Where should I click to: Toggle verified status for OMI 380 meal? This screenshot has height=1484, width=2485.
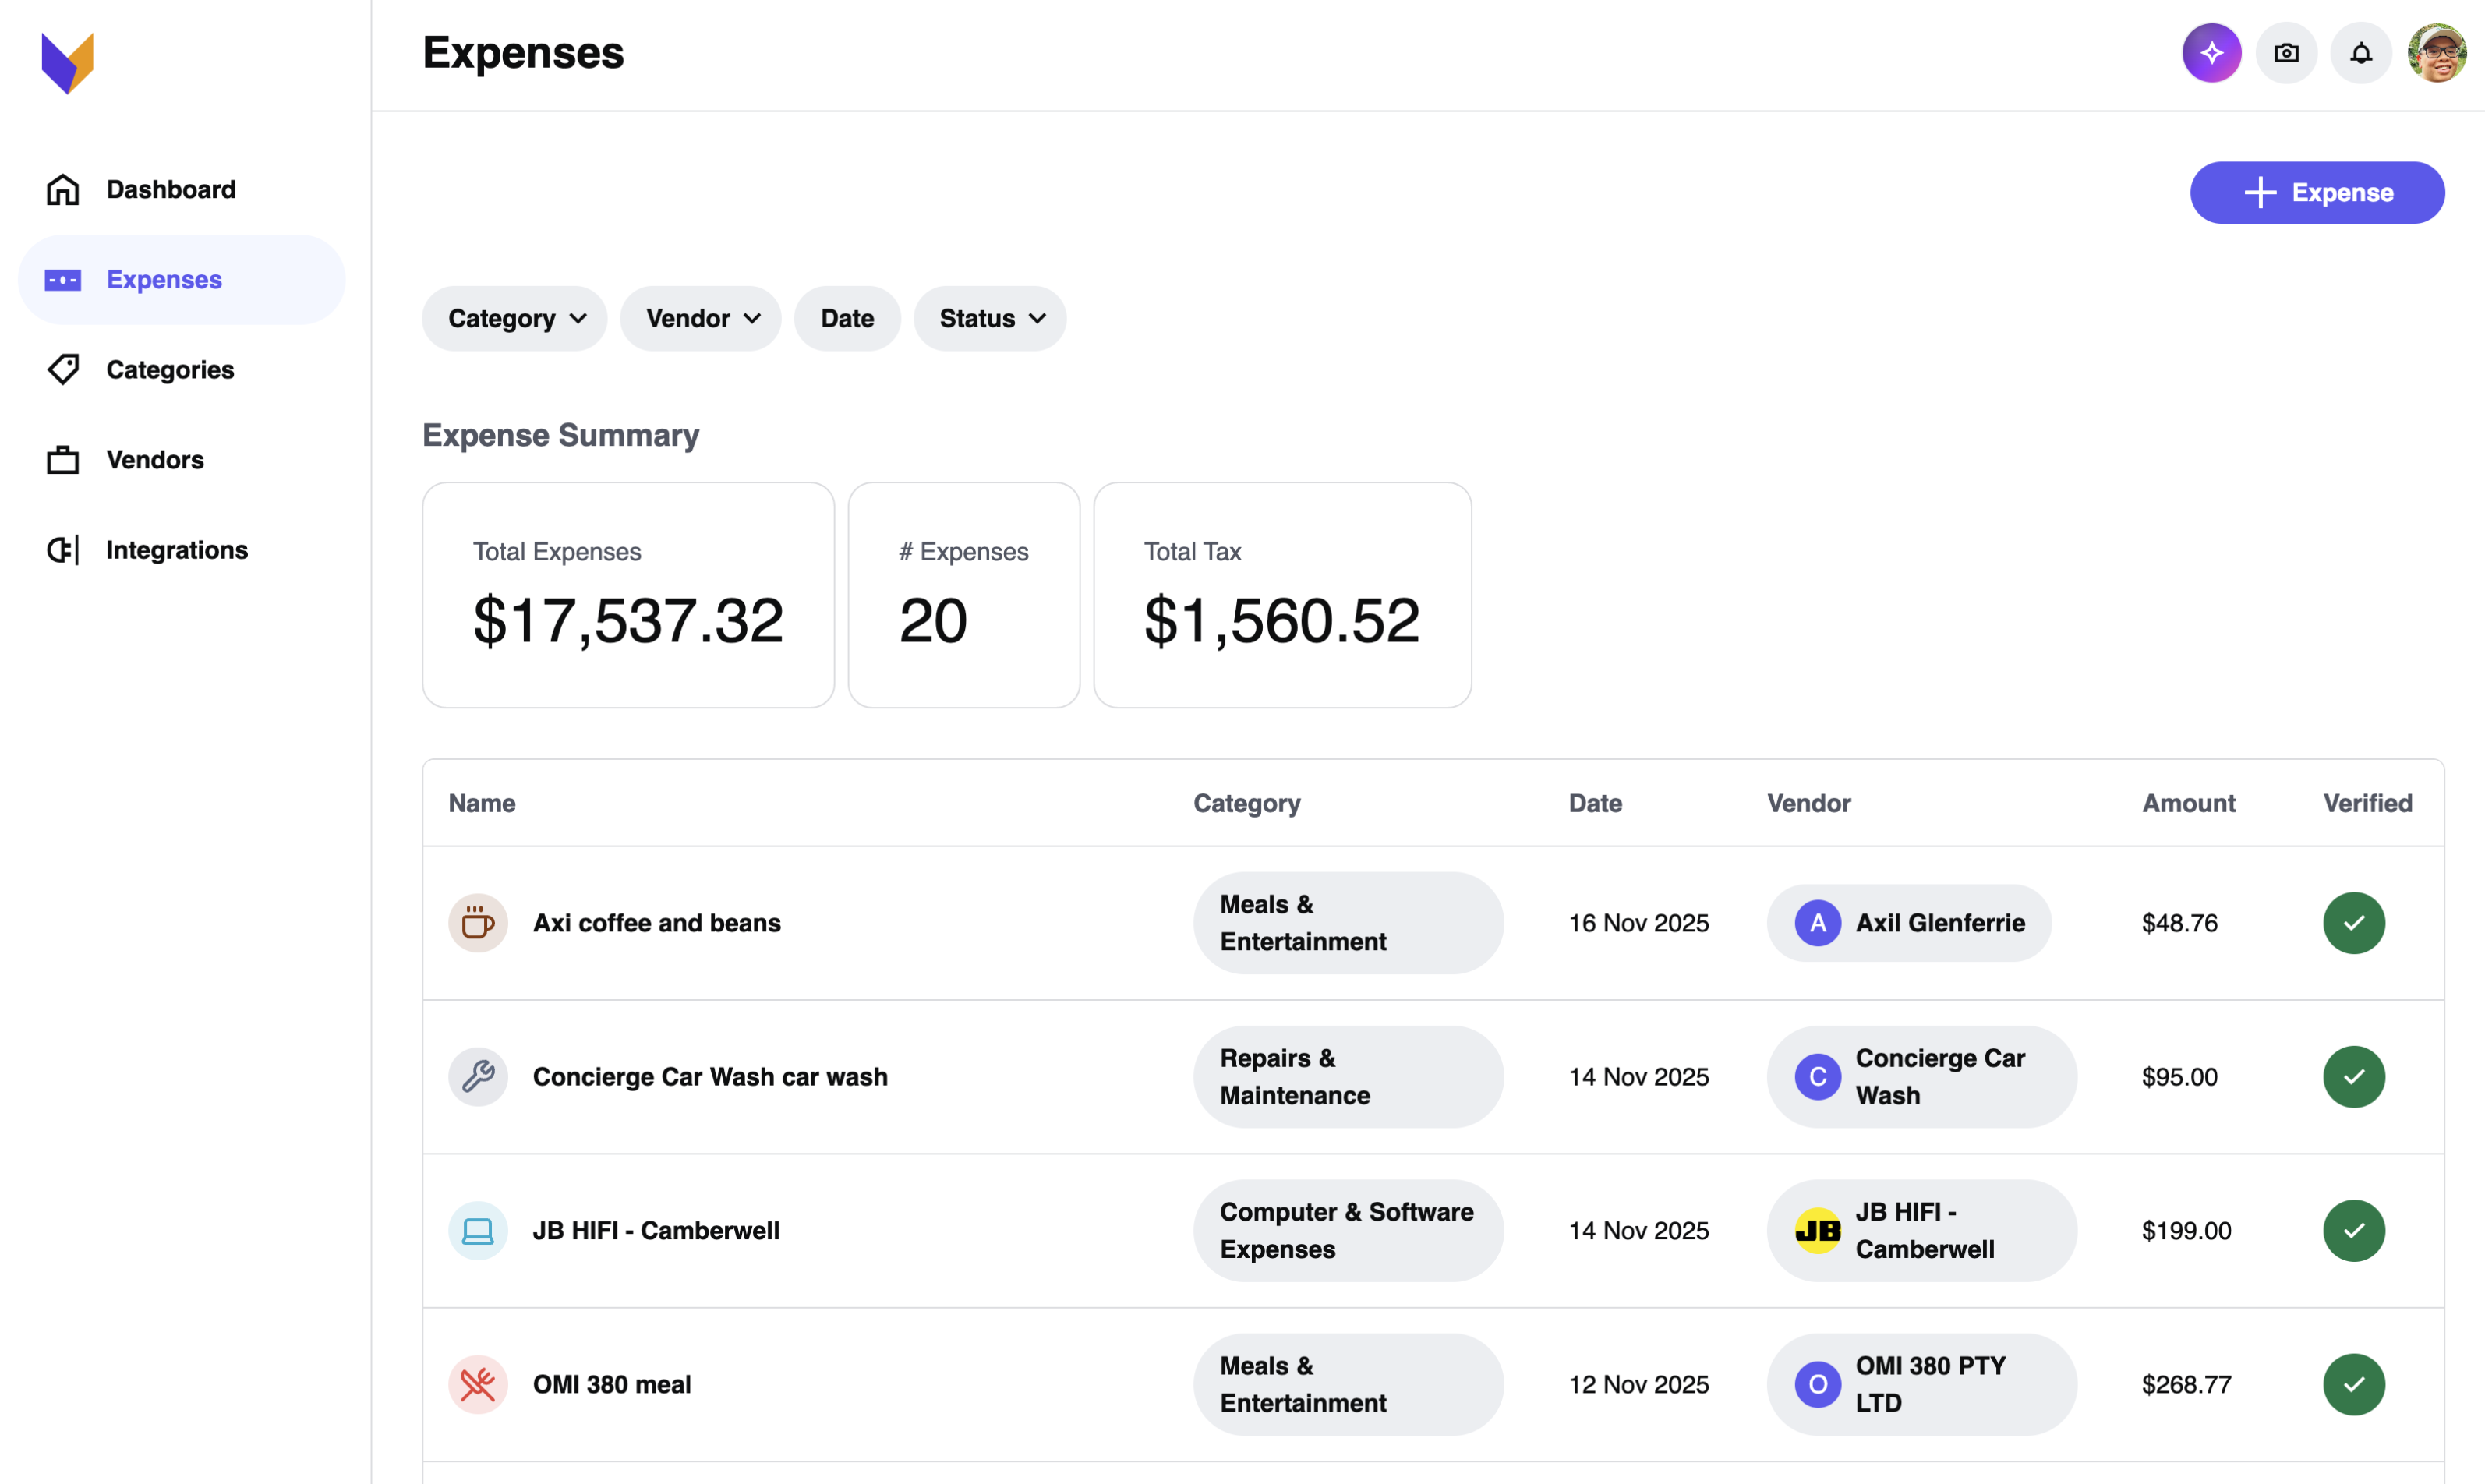(x=2353, y=1384)
